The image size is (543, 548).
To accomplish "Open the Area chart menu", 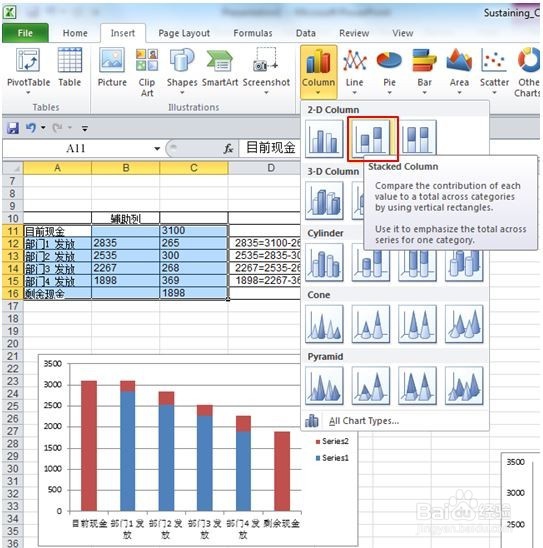I will (x=459, y=72).
